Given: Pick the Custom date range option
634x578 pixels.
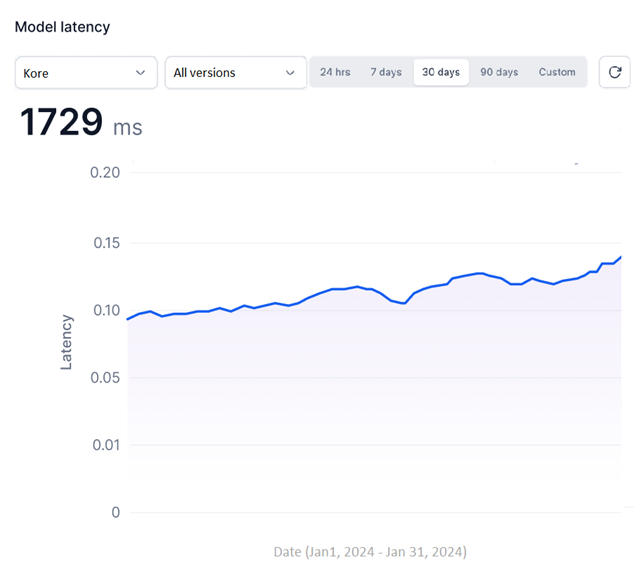Looking at the screenshot, I should pos(557,73).
